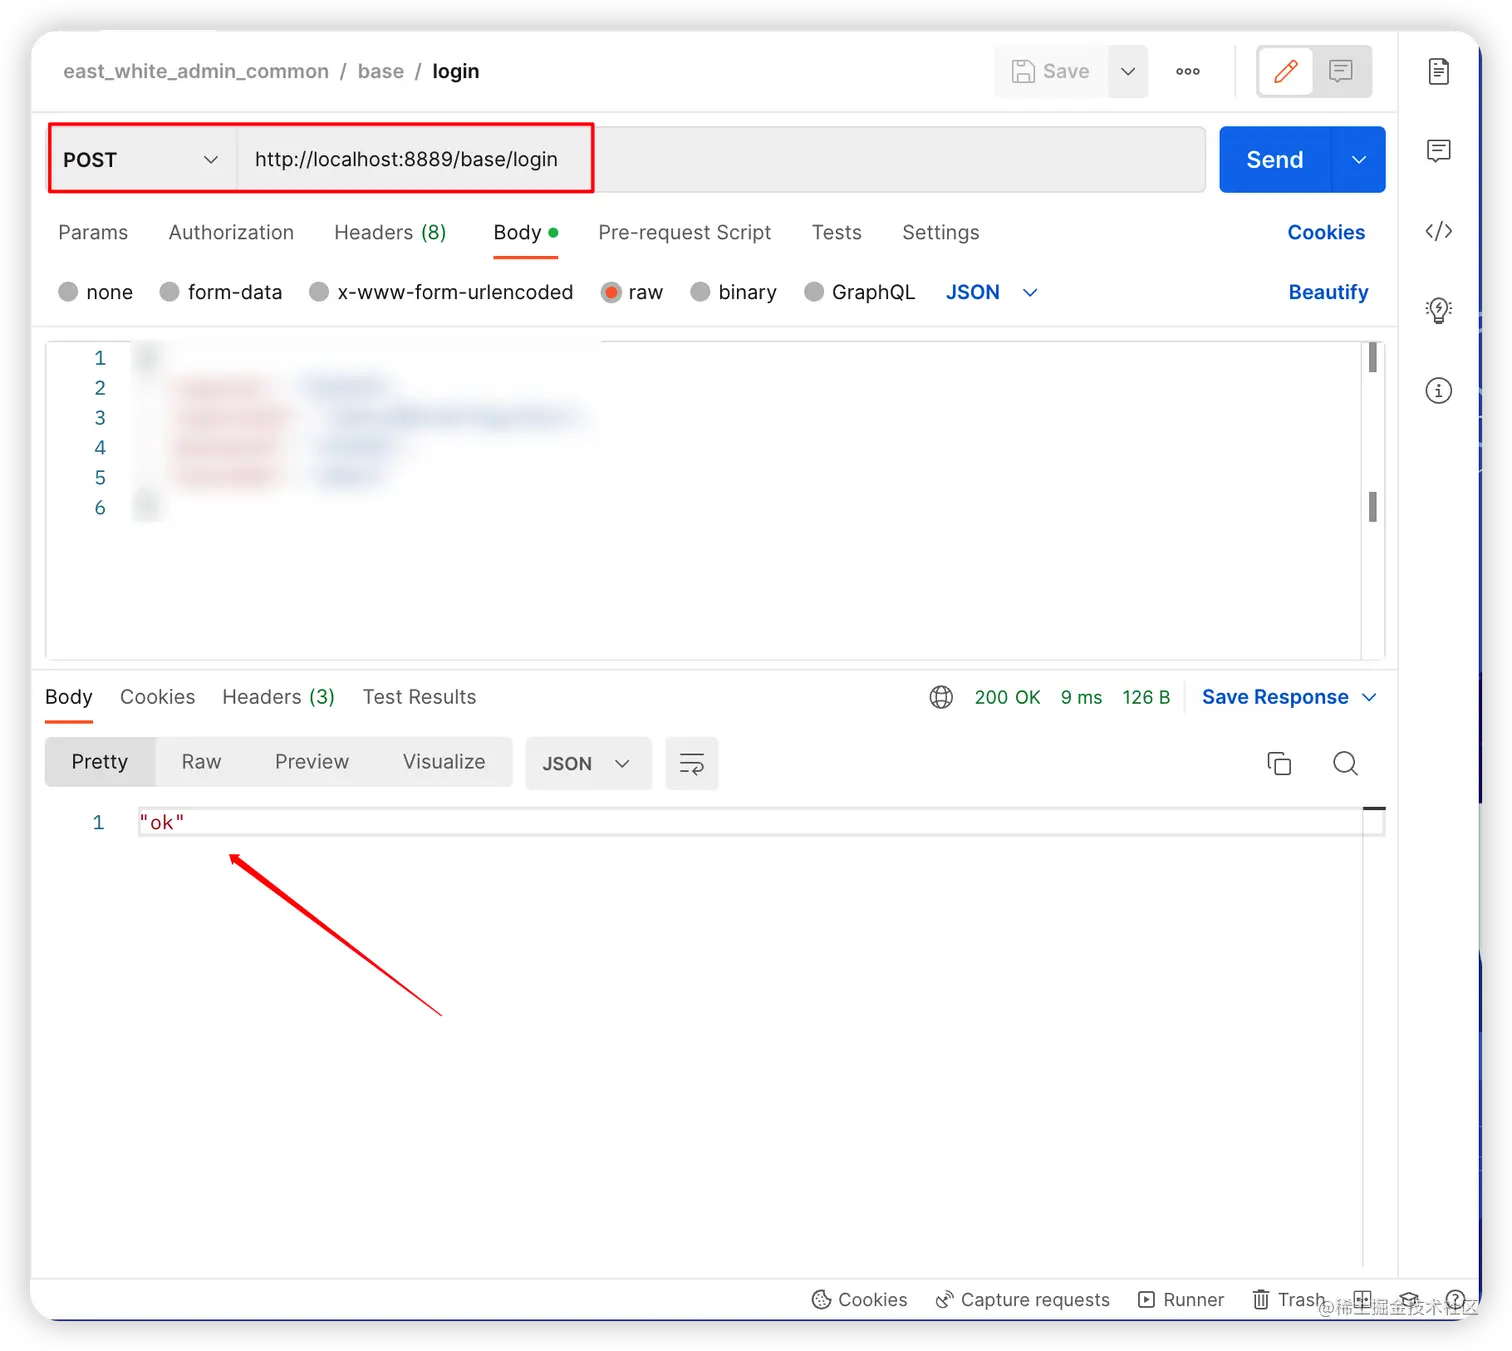The width and height of the screenshot is (1512, 1351).
Task: Select the form-data radio button
Action: 170,292
